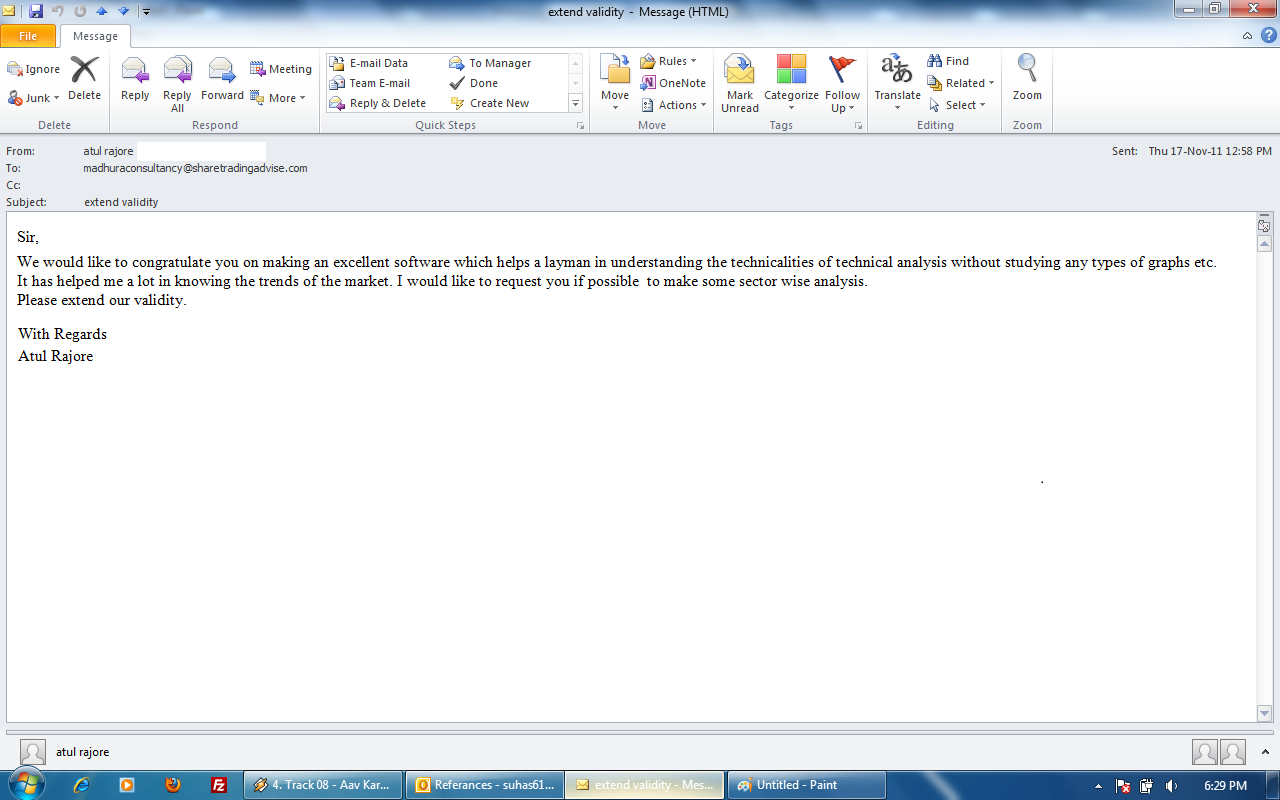Go to Next Item arrow
Screen dimensions: 1280x800
click(124, 11)
